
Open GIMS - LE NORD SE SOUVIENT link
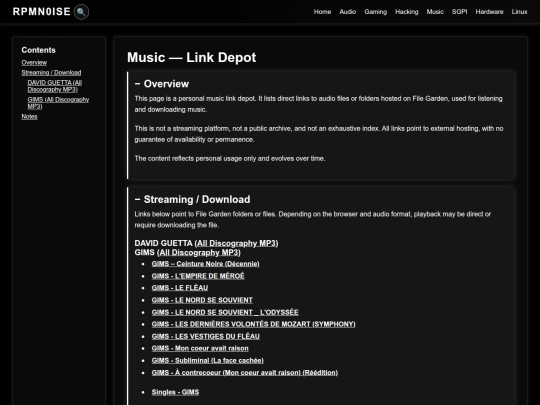click(202, 300)
